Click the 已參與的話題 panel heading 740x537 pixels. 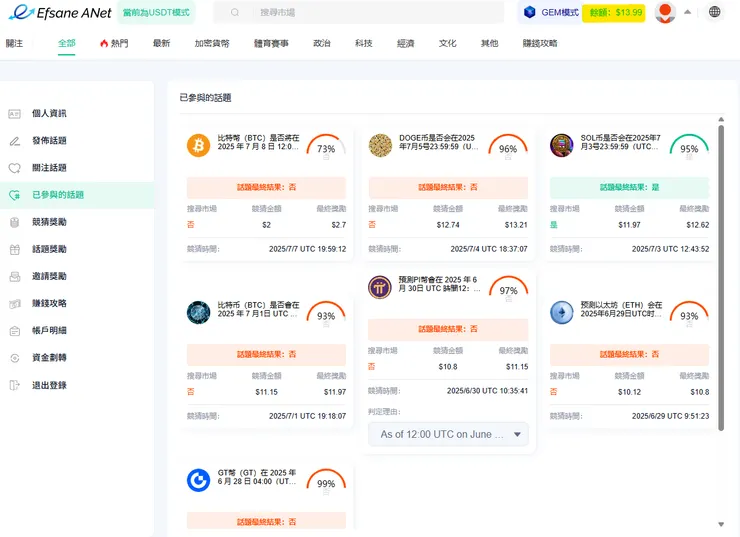pos(205,98)
